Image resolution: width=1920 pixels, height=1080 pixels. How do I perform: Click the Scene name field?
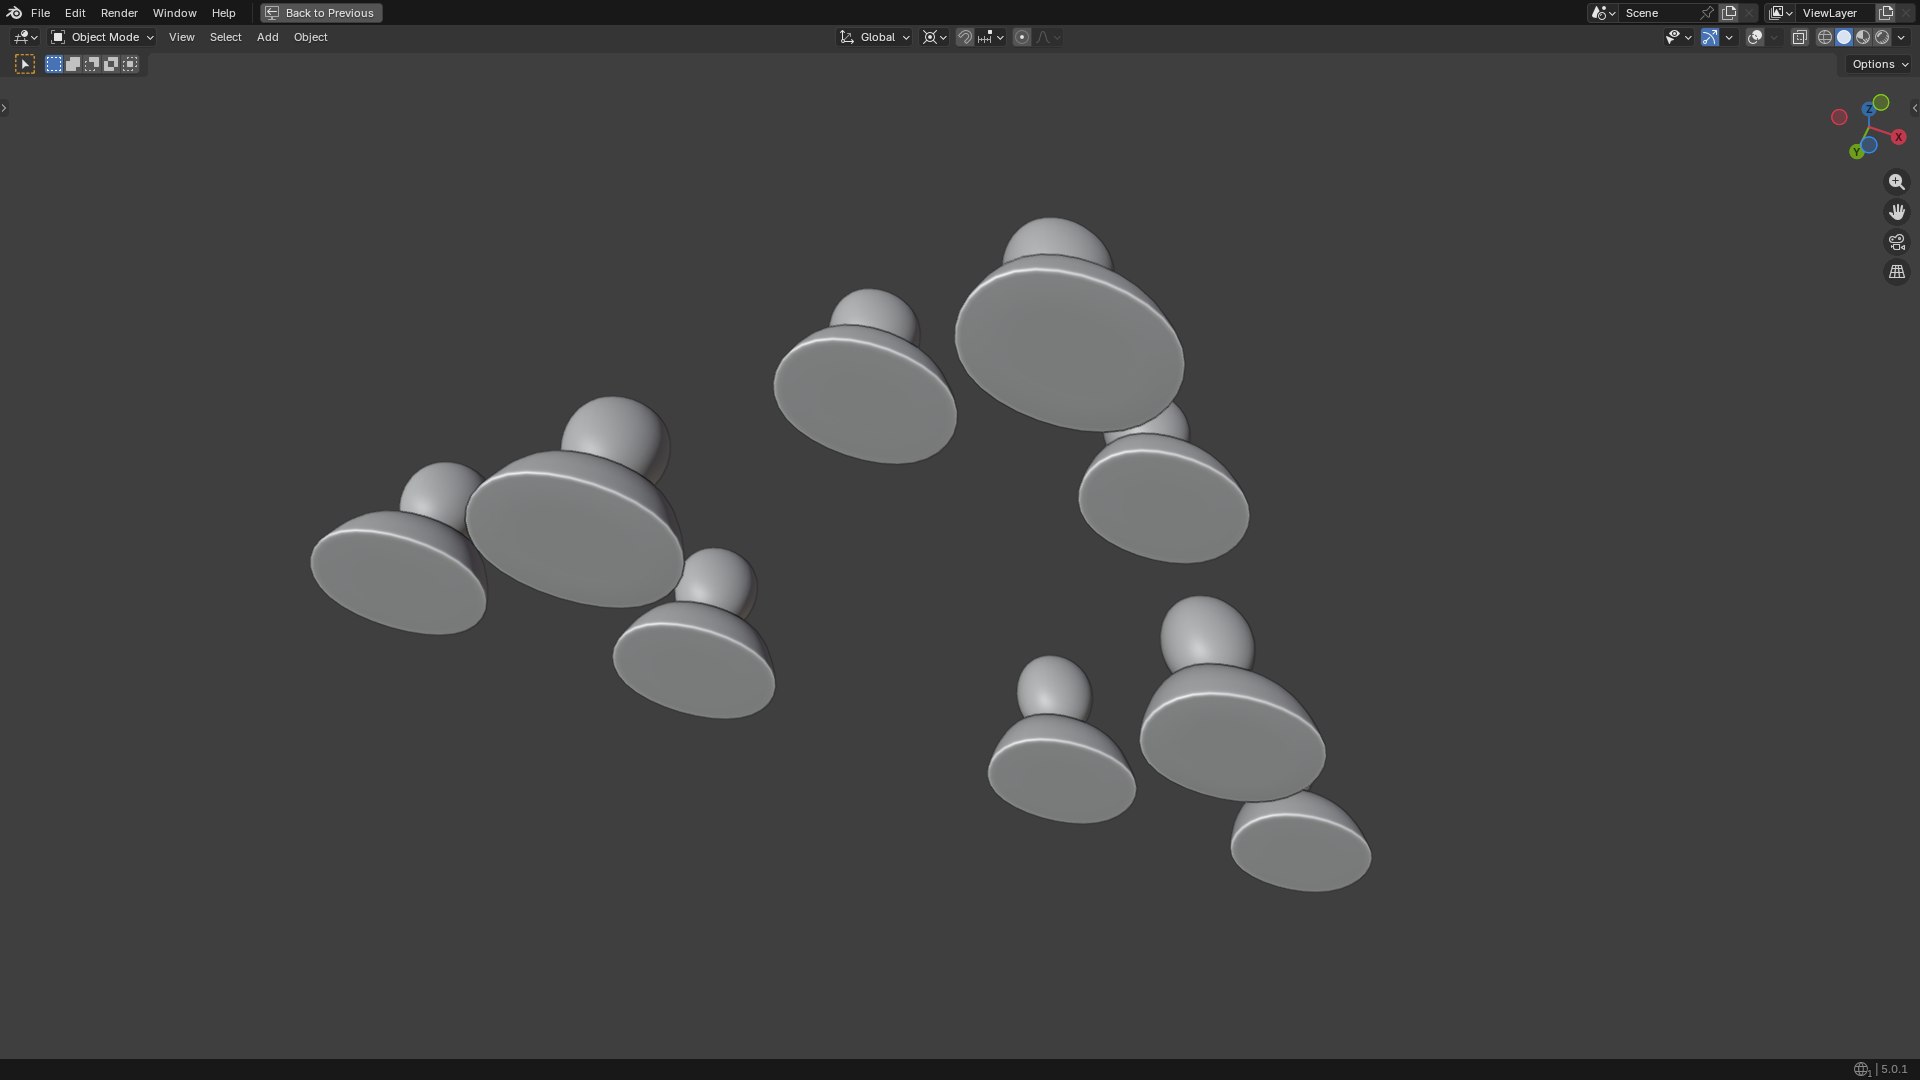coord(1658,13)
